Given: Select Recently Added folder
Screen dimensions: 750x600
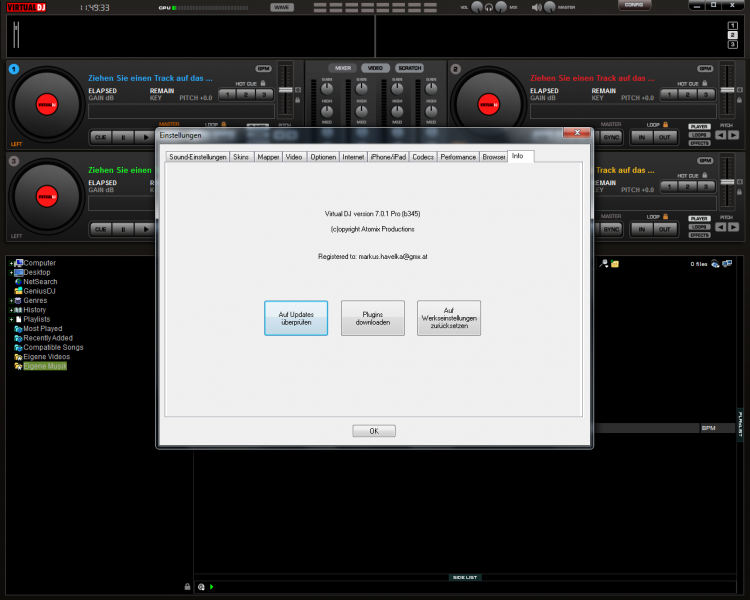Looking at the screenshot, I should 48,338.
